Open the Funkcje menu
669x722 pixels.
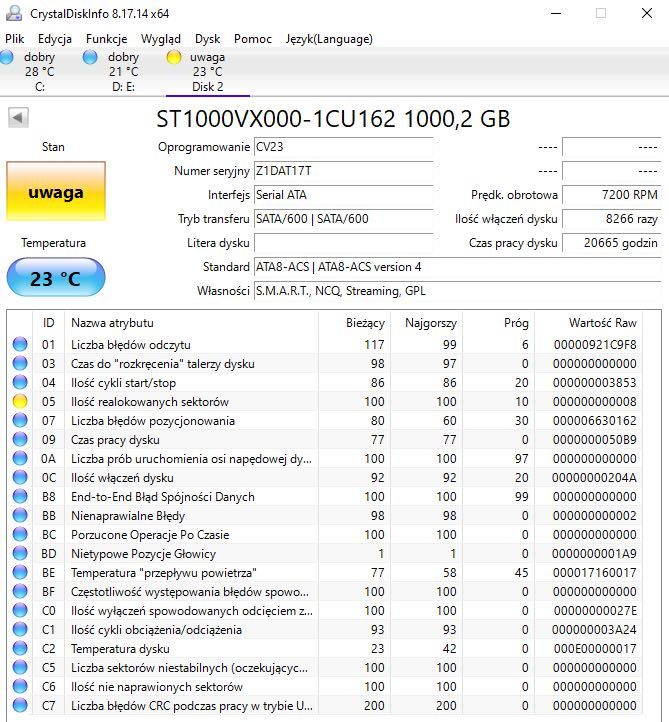pos(106,39)
